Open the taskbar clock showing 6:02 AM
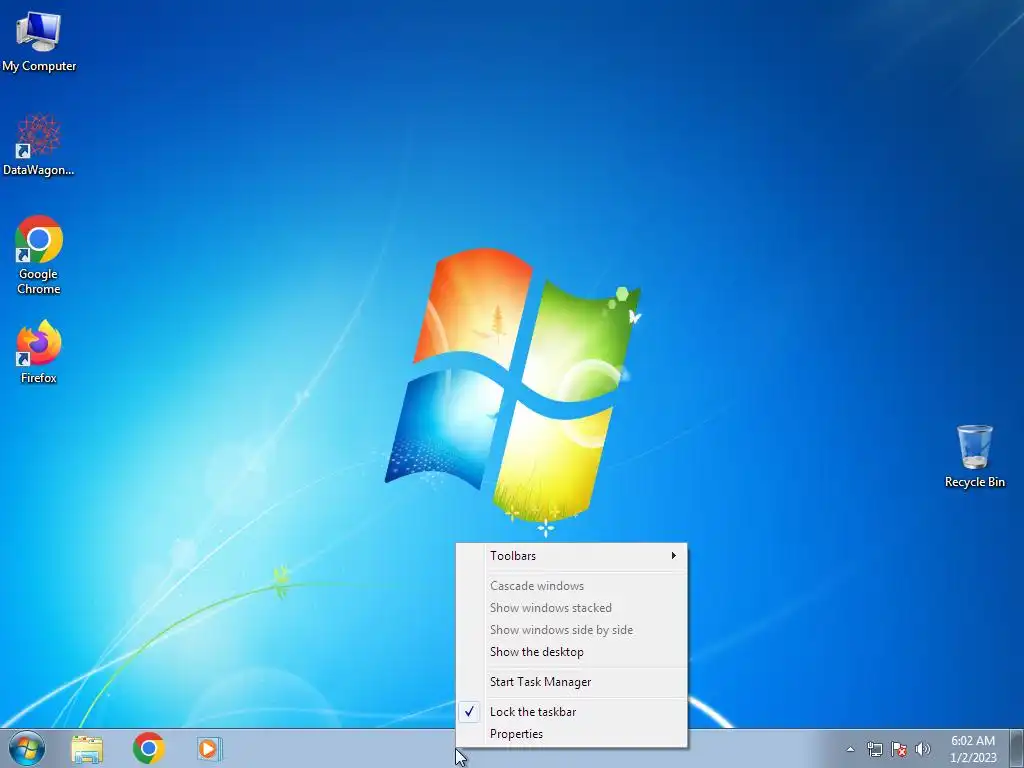1024x768 pixels. [973, 749]
